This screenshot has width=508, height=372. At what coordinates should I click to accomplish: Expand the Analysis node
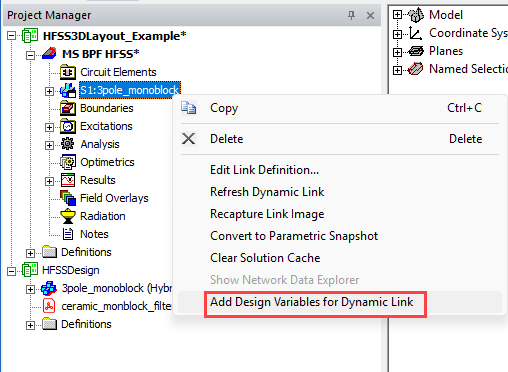pos(49,145)
